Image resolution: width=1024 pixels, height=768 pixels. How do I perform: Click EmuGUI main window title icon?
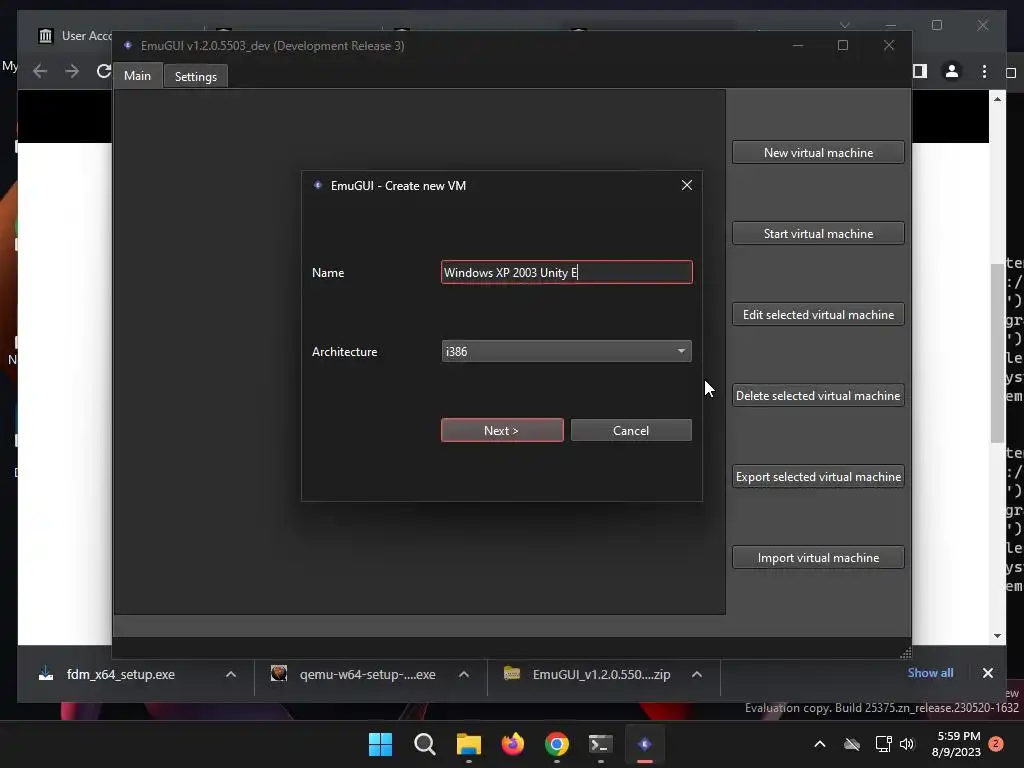[x=128, y=46]
